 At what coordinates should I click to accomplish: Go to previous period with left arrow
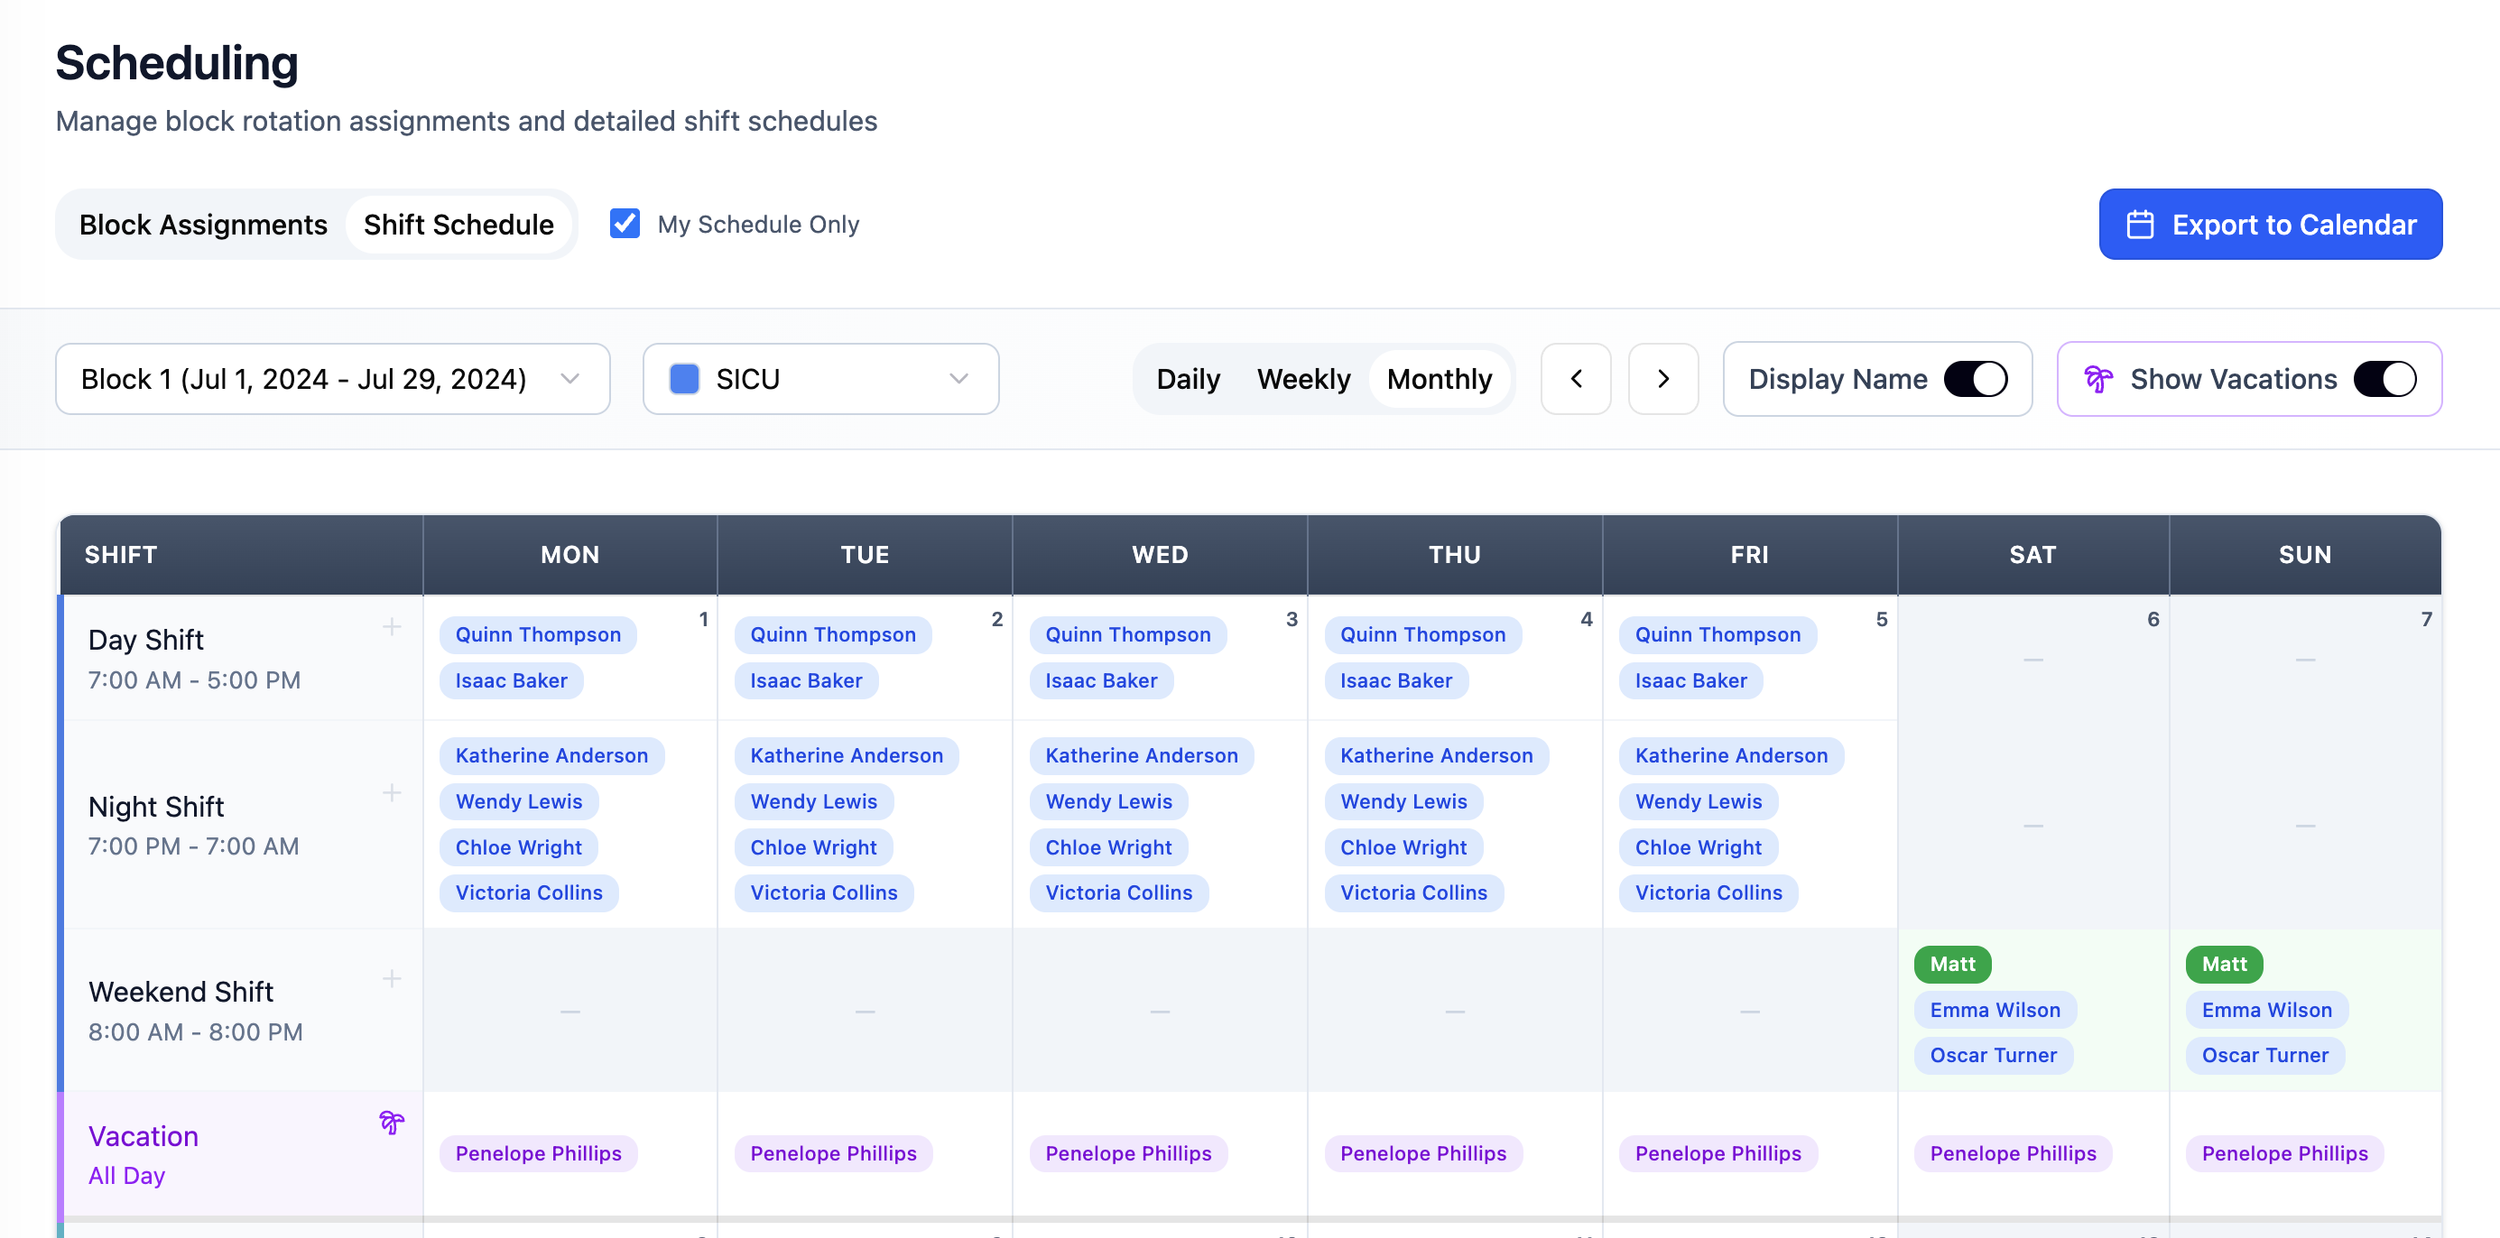[1576, 379]
